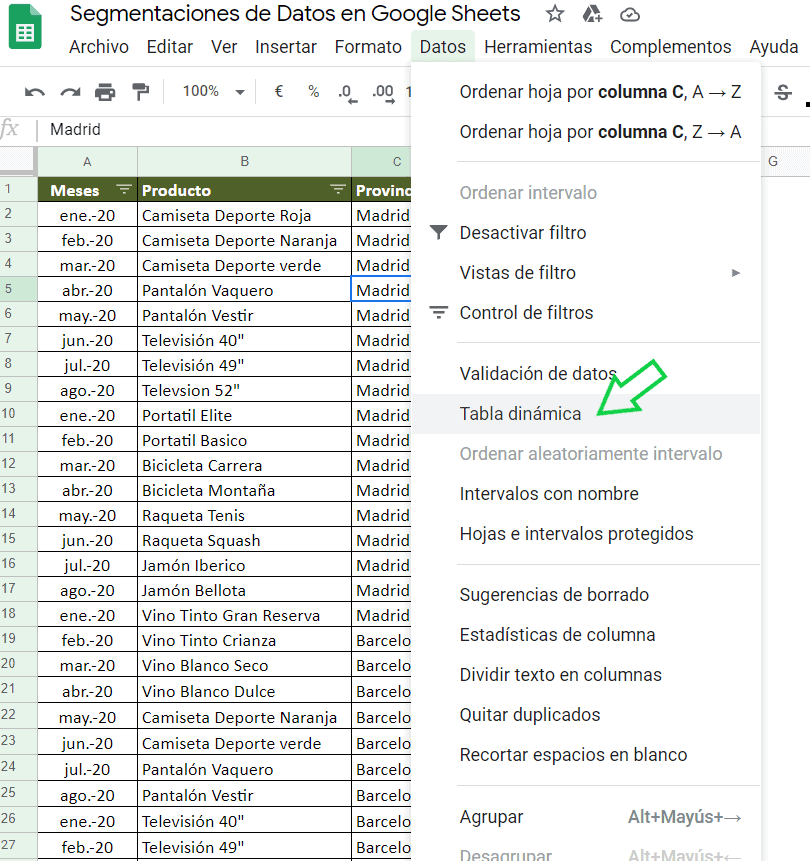
Task: Open the 100% zoom dropdown
Action: (x=214, y=91)
